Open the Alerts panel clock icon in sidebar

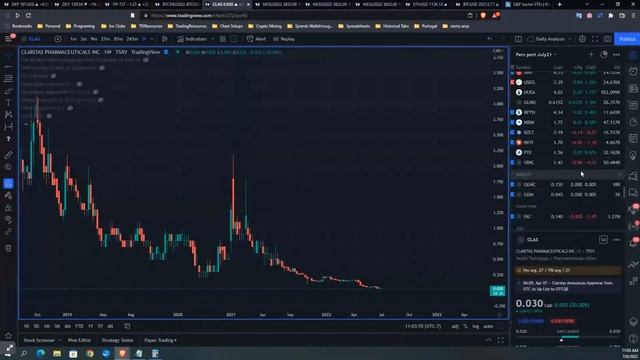(x=633, y=71)
